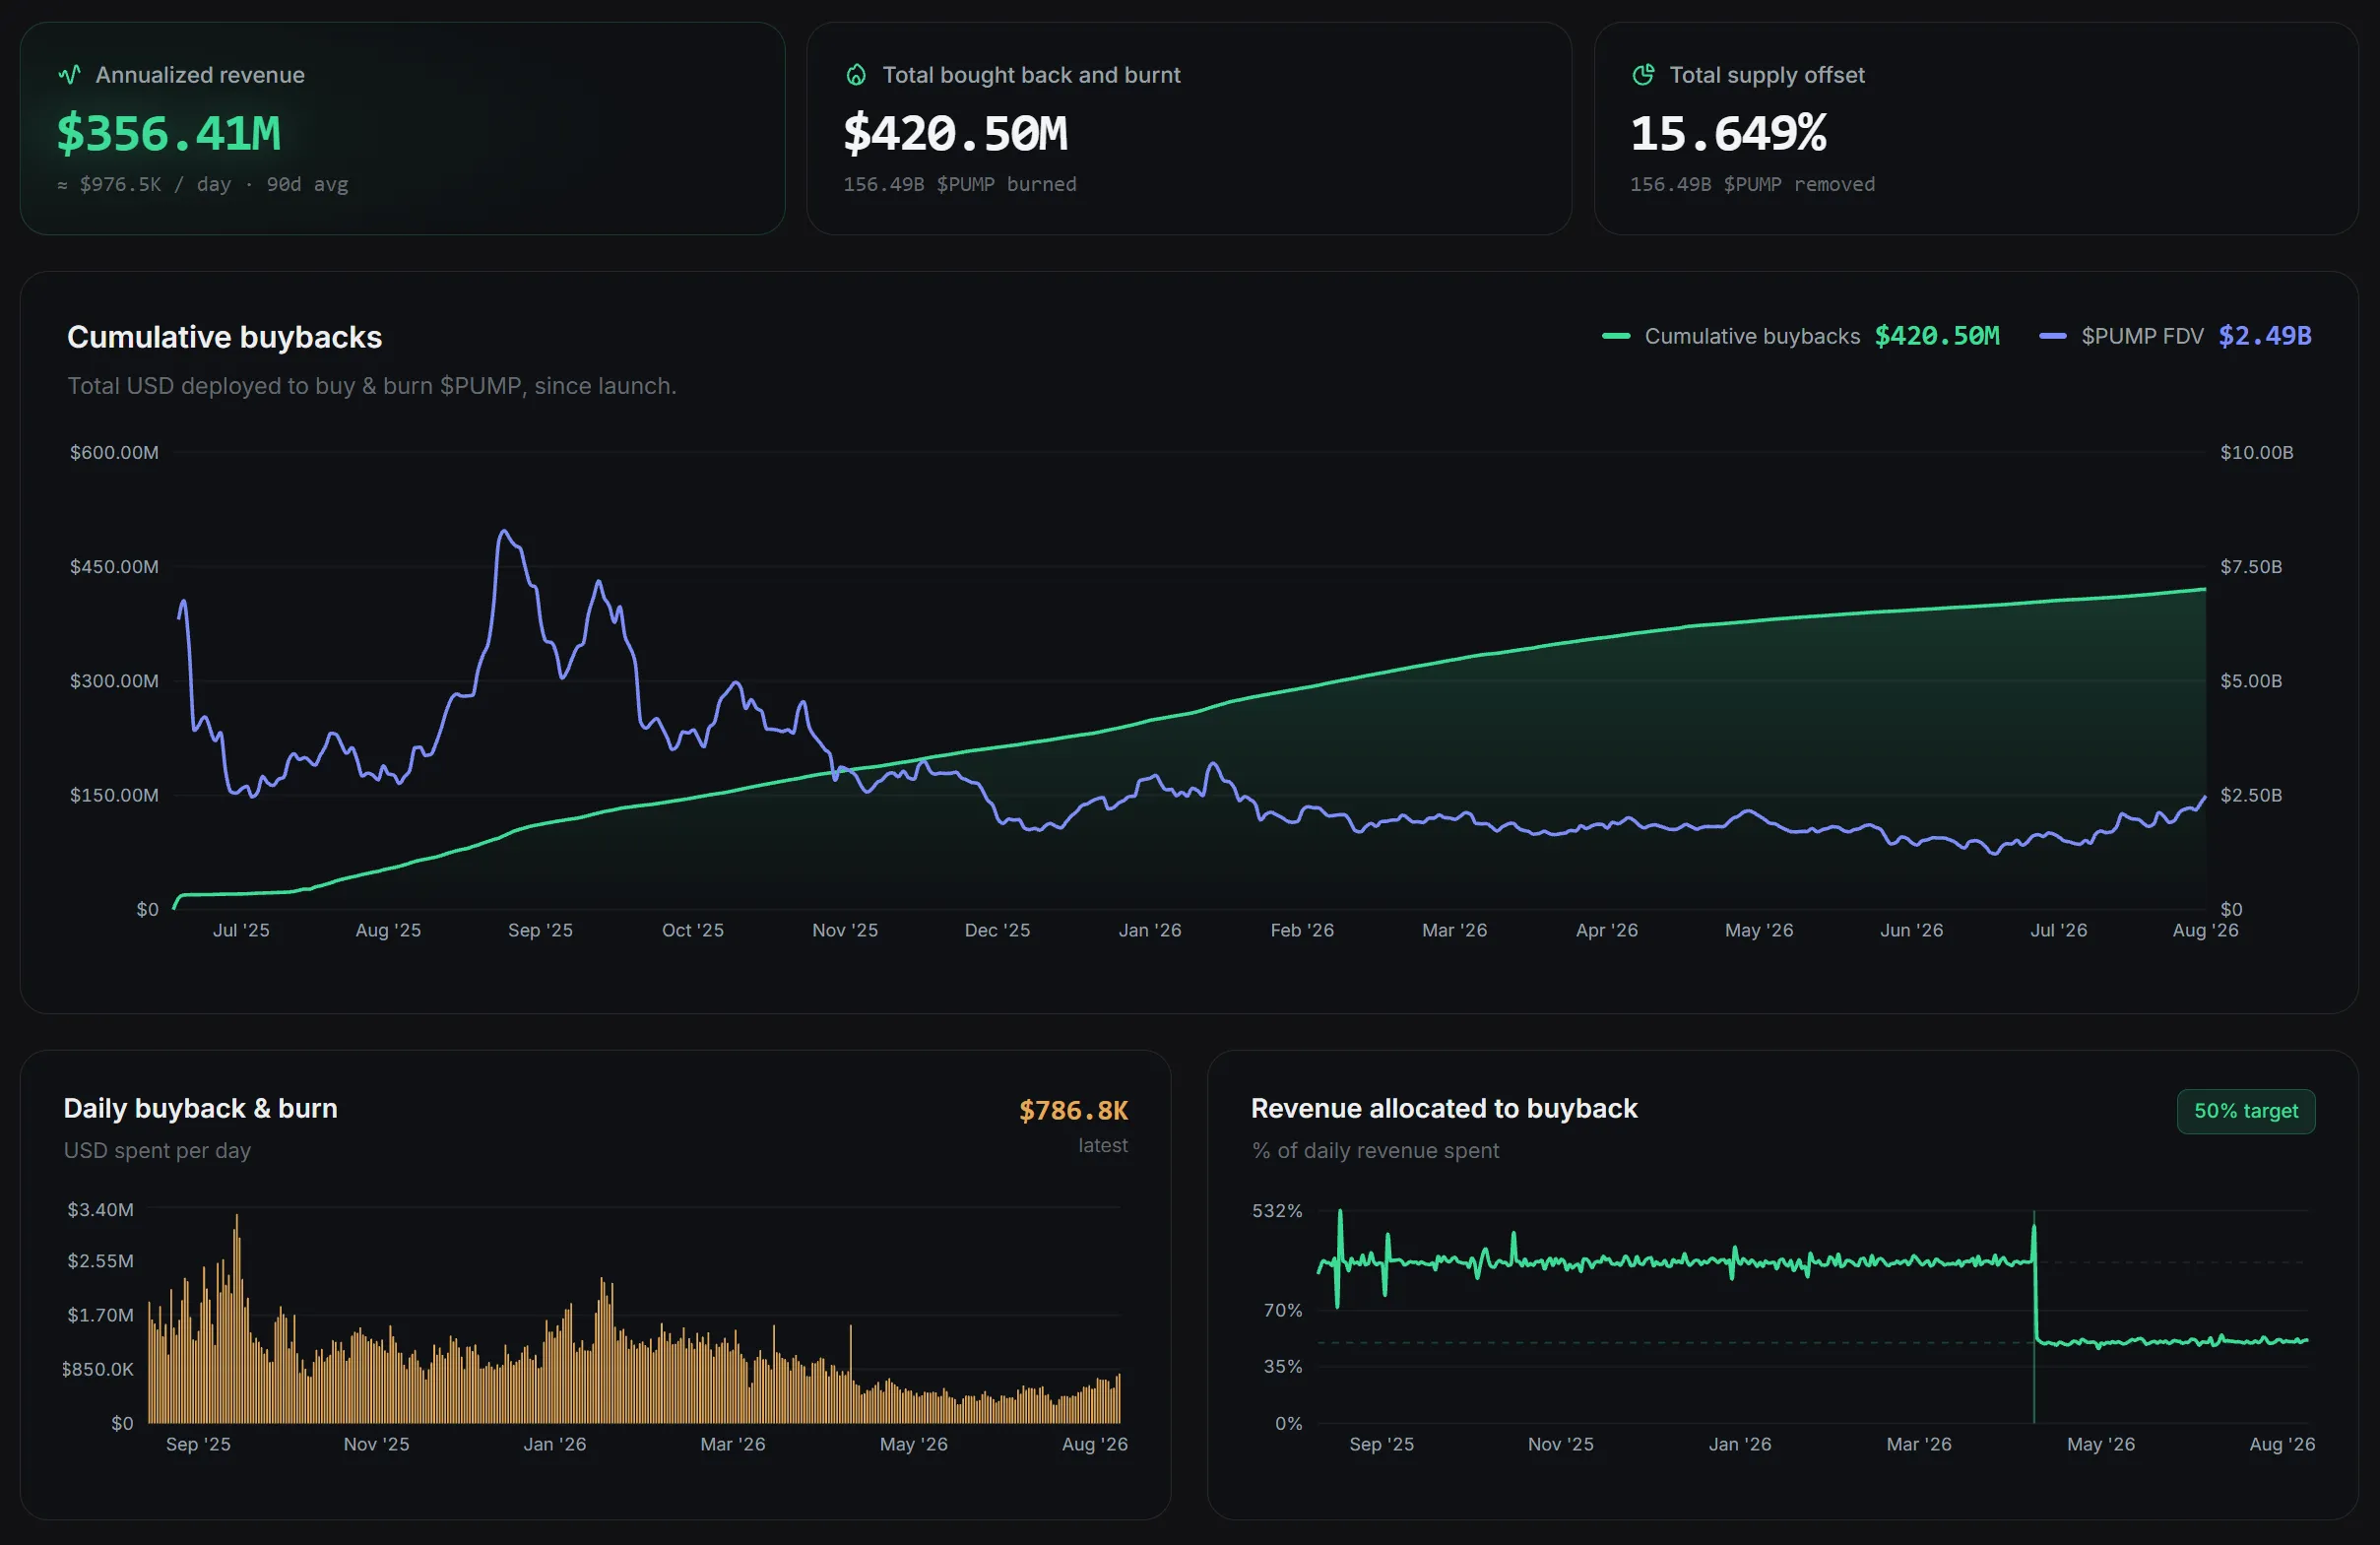Select the $420.50M bought back headline value
The height and width of the screenshot is (1545, 2380).
(955, 133)
